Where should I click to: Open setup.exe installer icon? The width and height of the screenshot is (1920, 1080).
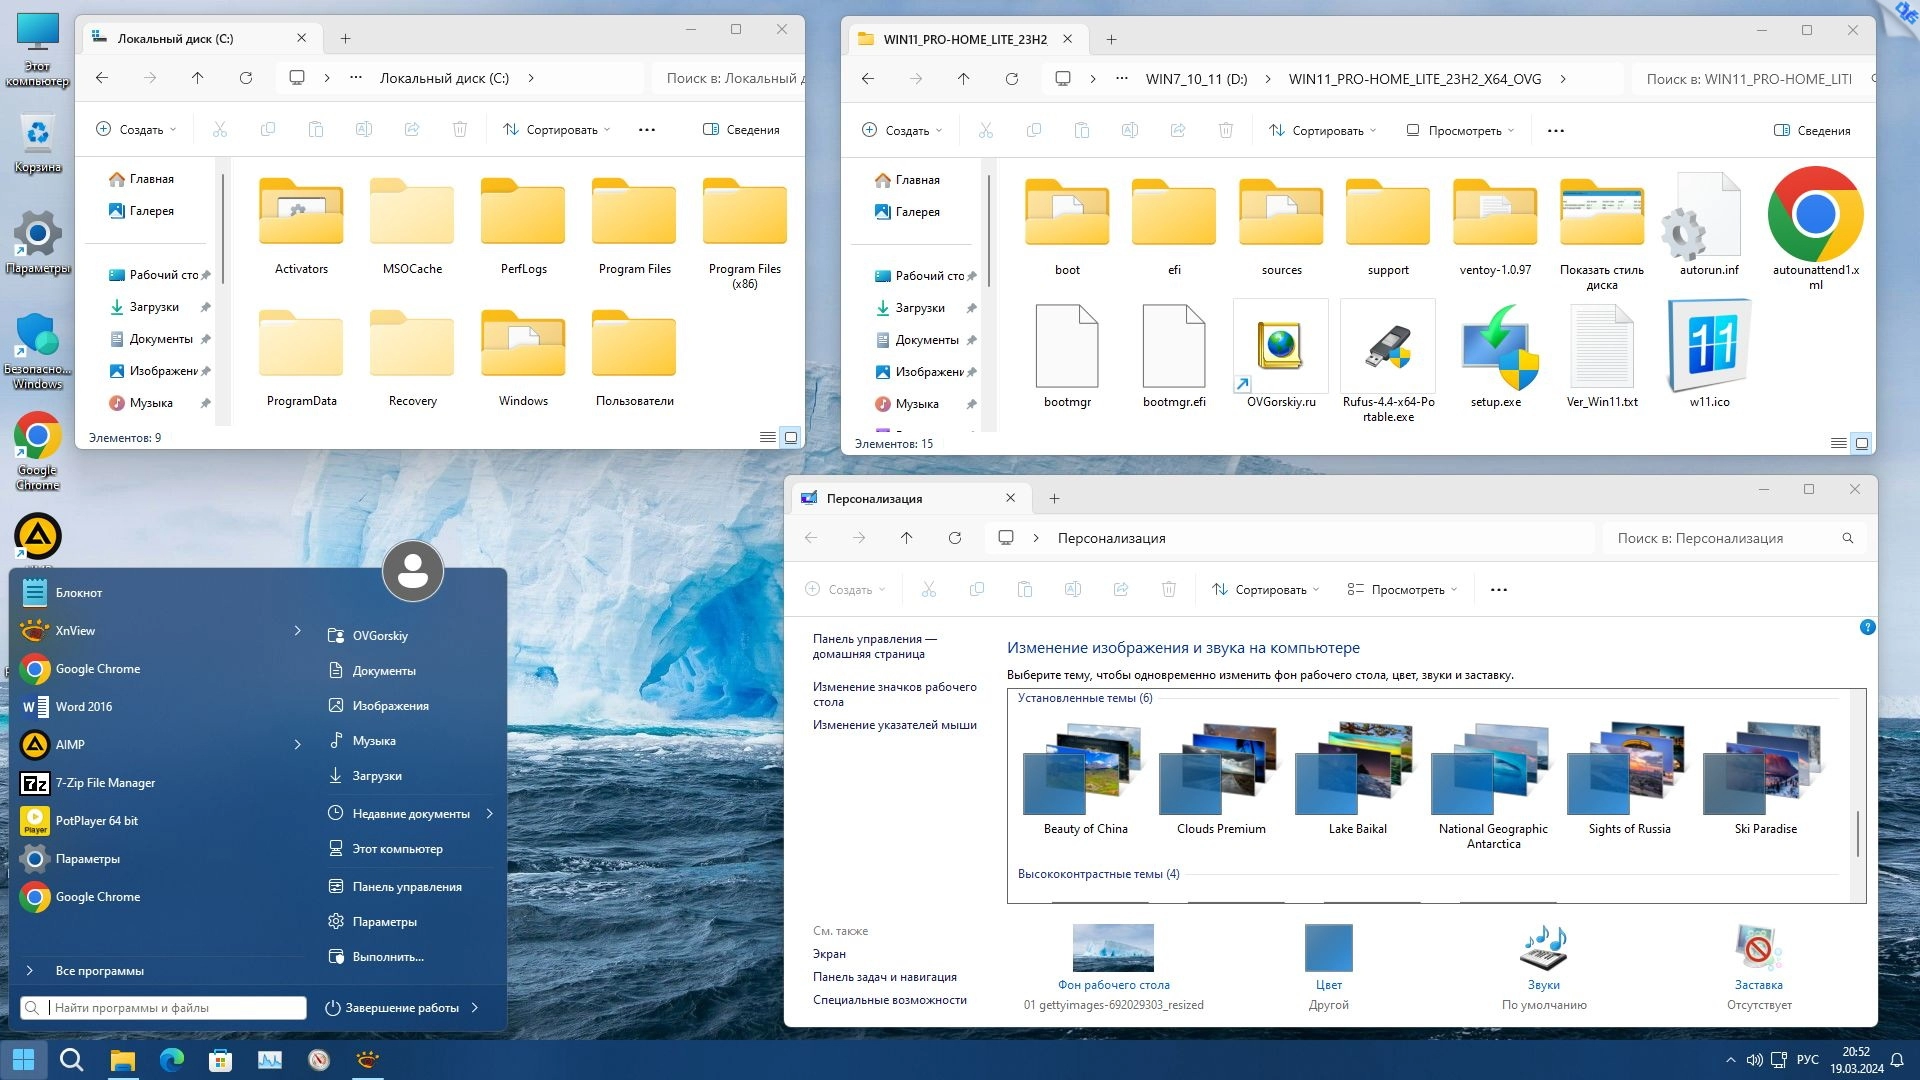coord(1495,349)
